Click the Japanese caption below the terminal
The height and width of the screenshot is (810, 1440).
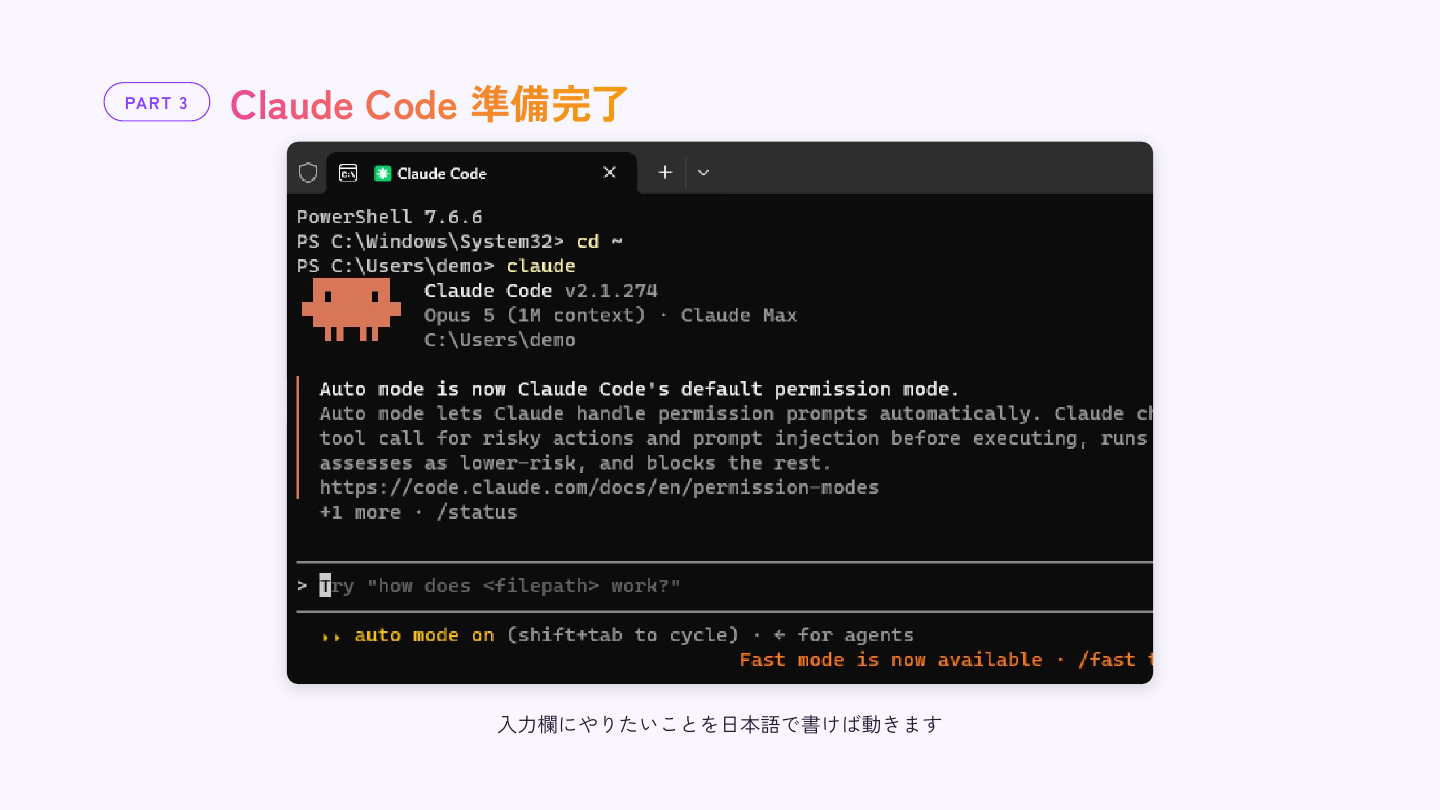[720, 724]
